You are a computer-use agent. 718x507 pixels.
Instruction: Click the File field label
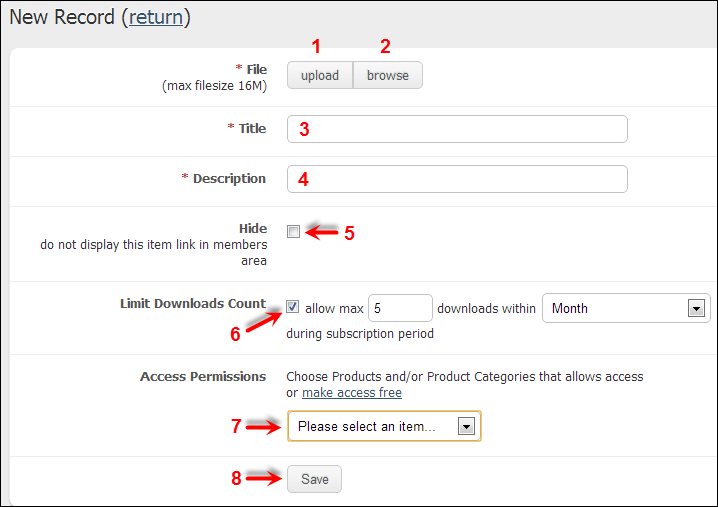[256, 70]
